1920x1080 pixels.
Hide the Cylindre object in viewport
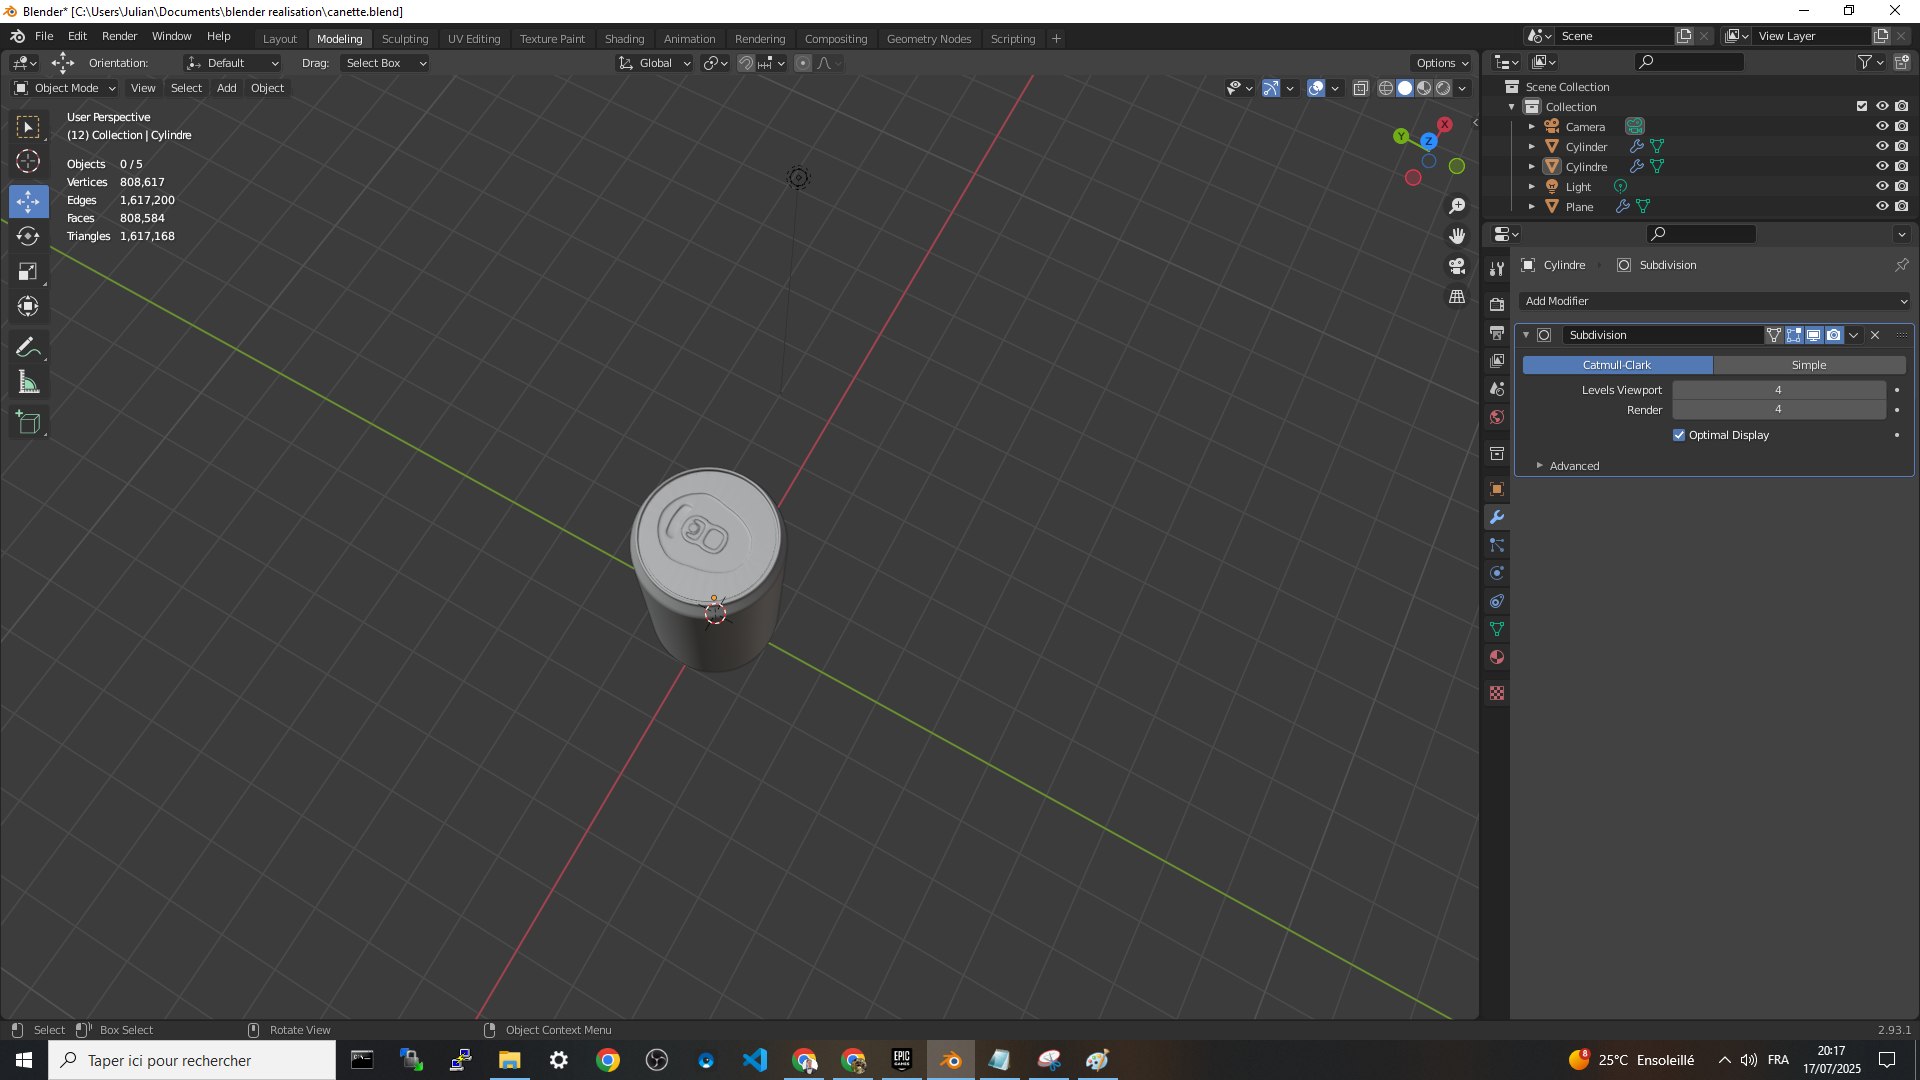click(1882, 166)
